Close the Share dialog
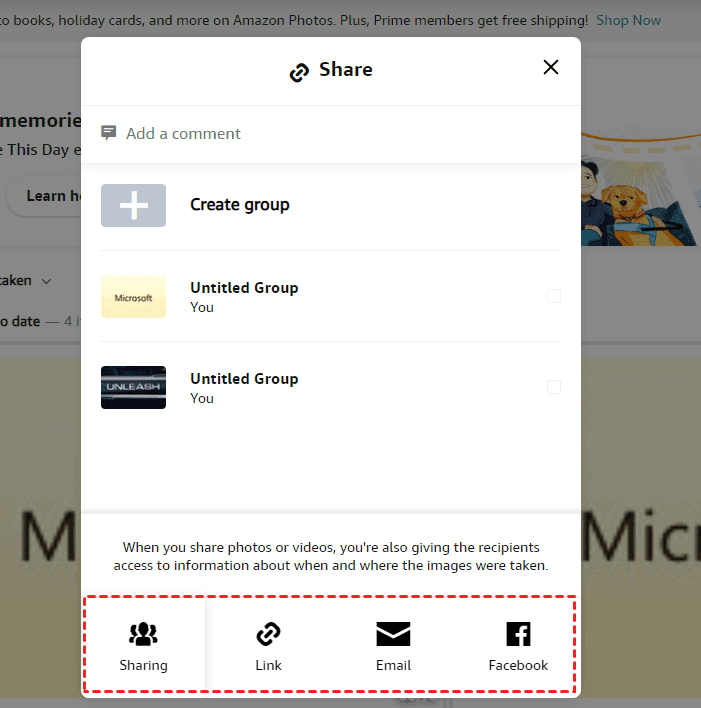The height and width of the screenshot is (708, 701). pos(551,67)
